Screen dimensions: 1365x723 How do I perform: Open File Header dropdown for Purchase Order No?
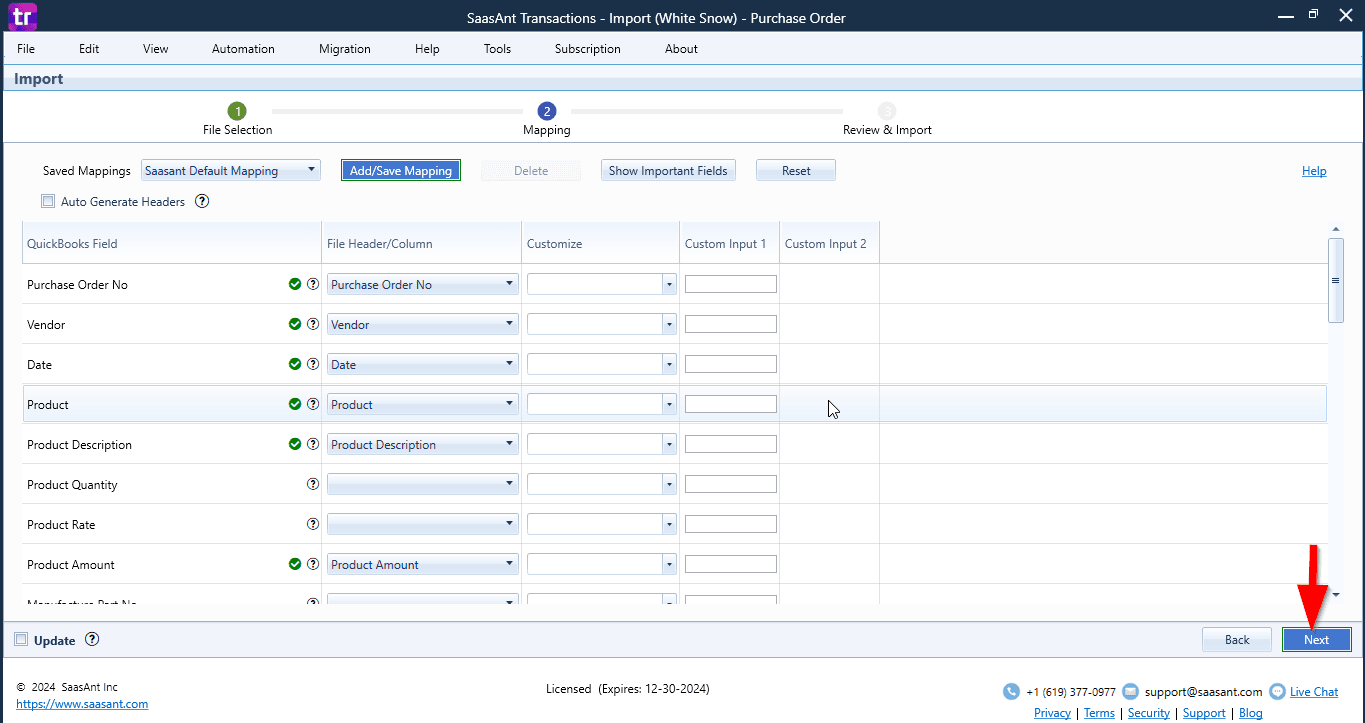423,284
